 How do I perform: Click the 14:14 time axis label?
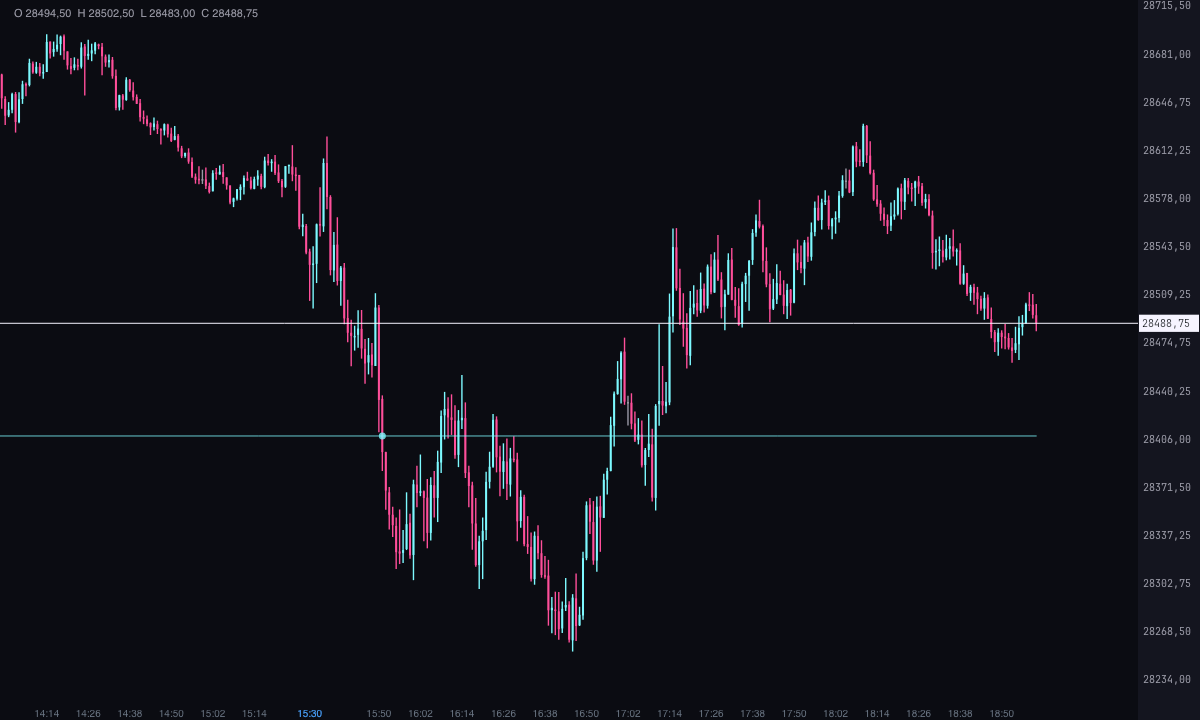coord(47,713)
